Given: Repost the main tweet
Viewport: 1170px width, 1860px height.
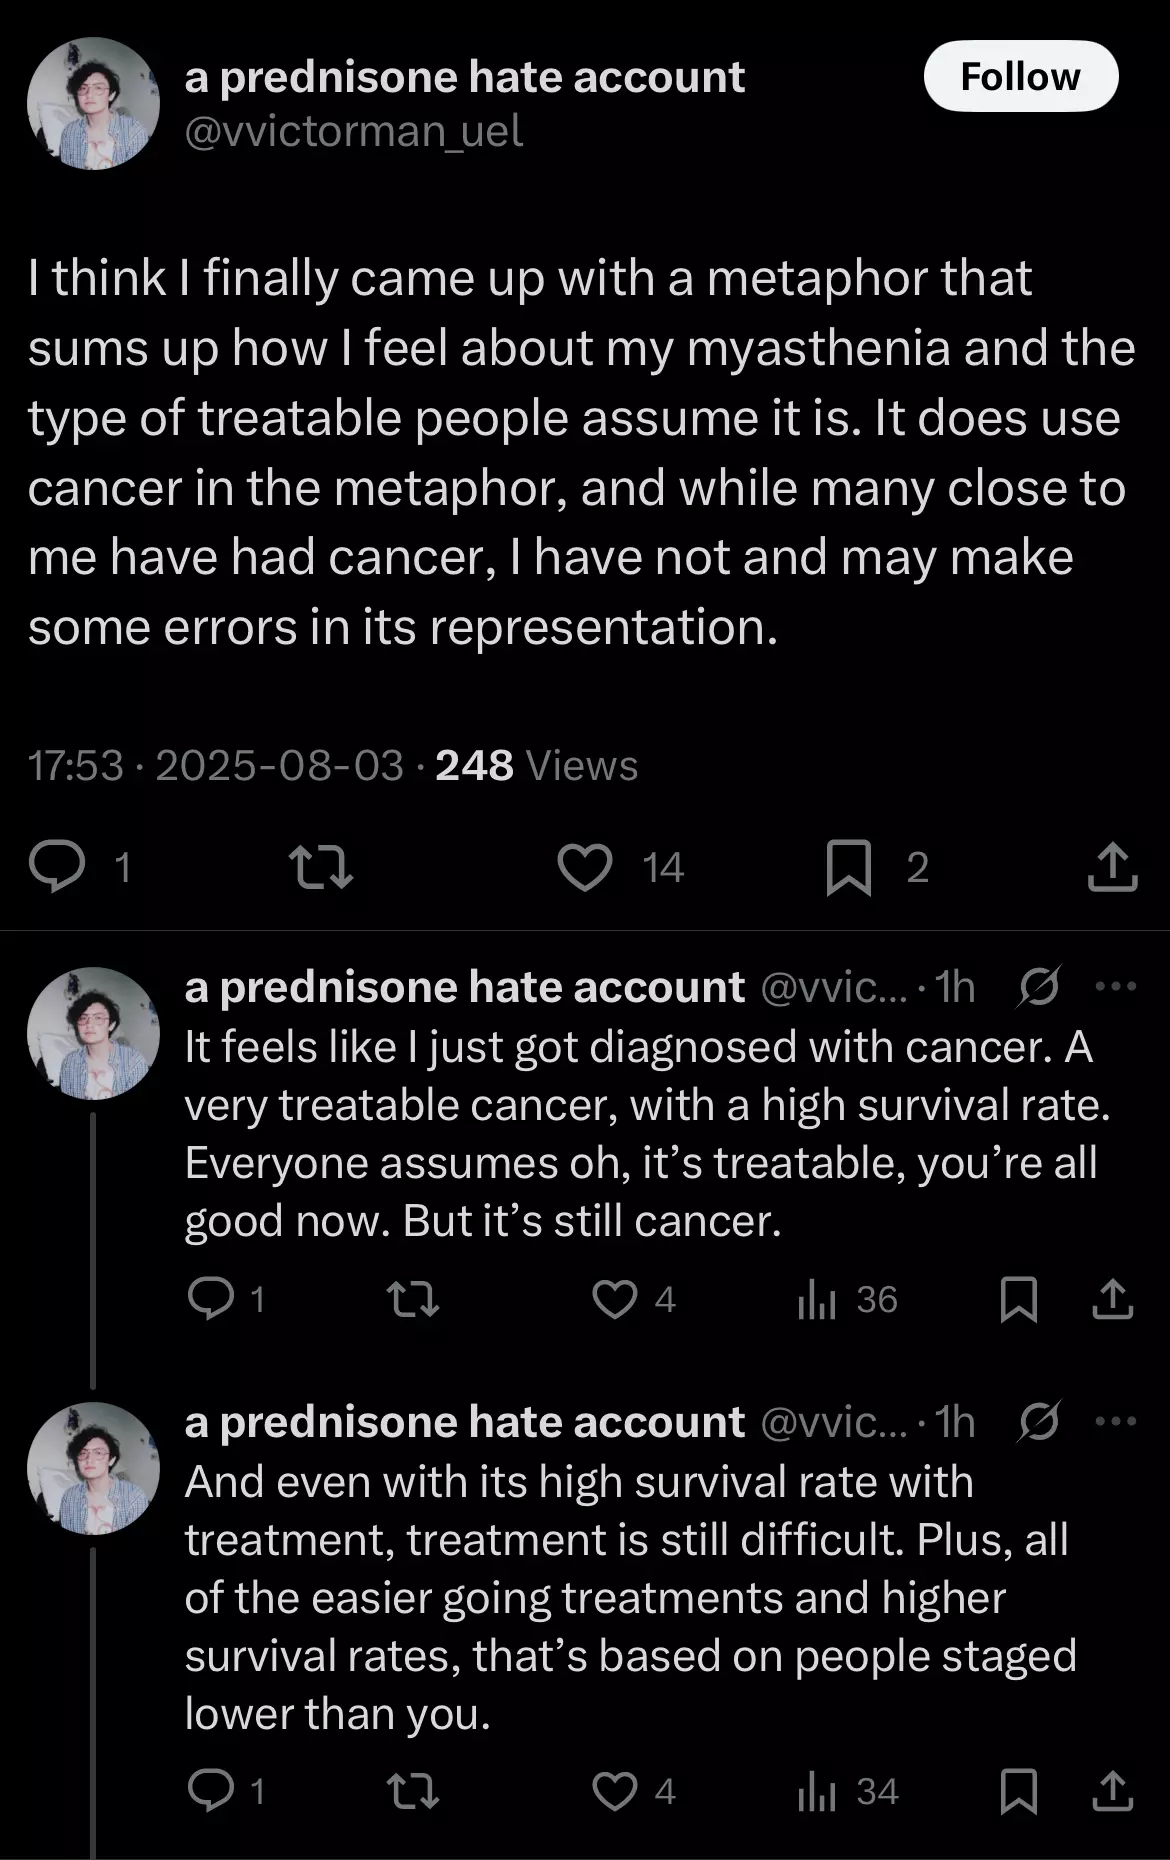Looking at the screenshot, I should point(320,867).
